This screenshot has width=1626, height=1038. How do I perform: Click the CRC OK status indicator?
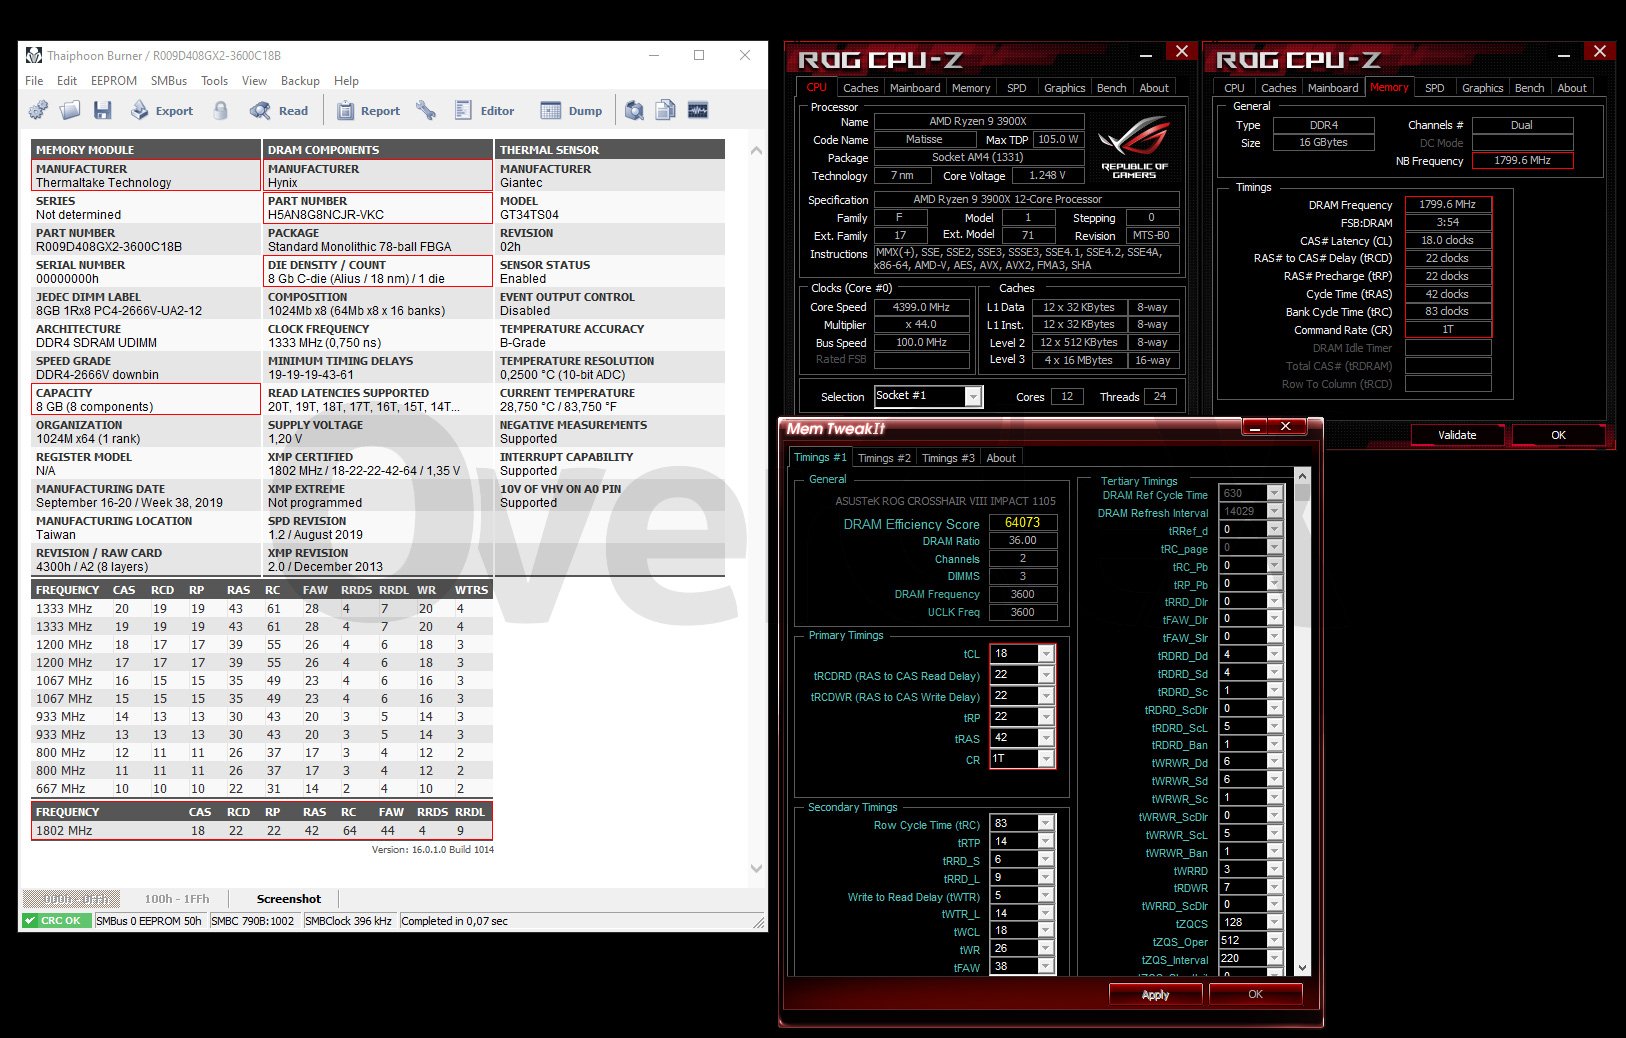tap(57, 921)
